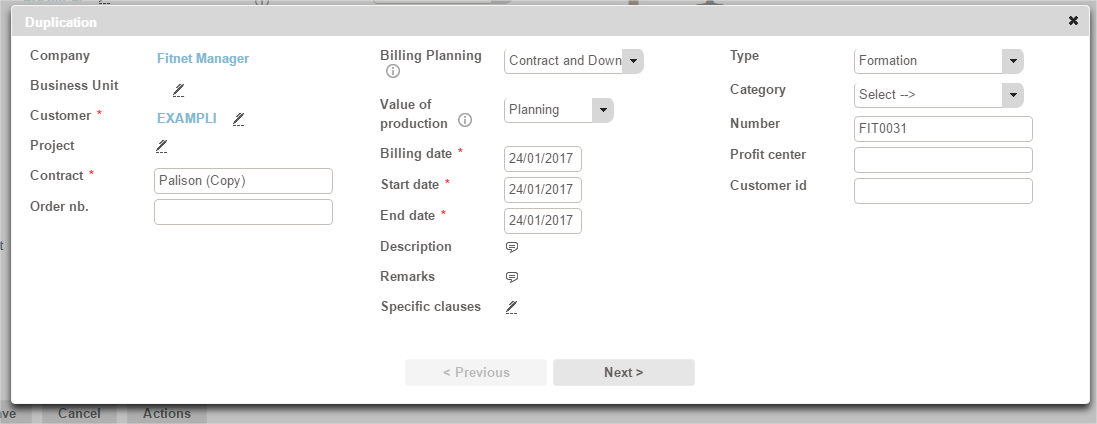Select the Number field containing FIT0031
The image size is (1097, 424).
coord(942,129)
